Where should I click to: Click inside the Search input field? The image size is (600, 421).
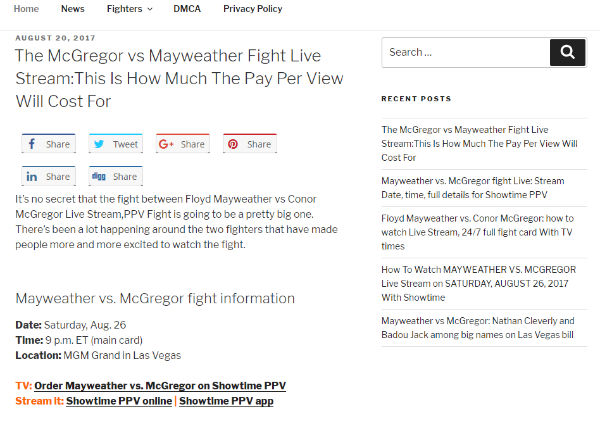coord(466,52)
